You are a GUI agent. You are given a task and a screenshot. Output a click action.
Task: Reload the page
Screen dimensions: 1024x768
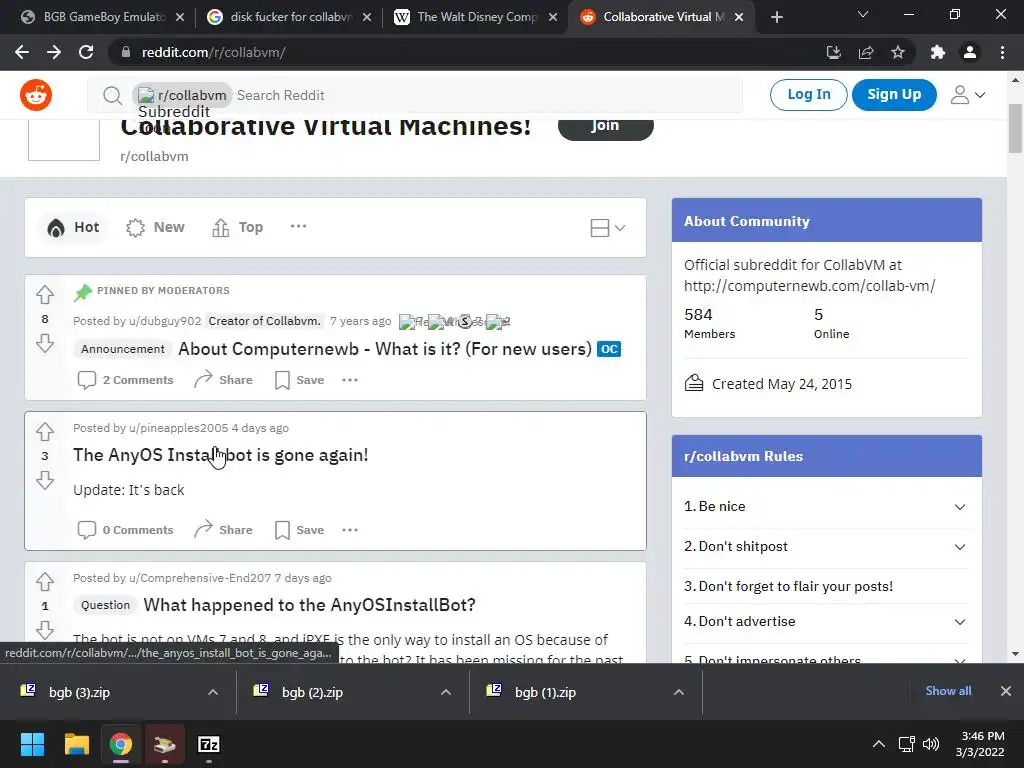(86, 52)
